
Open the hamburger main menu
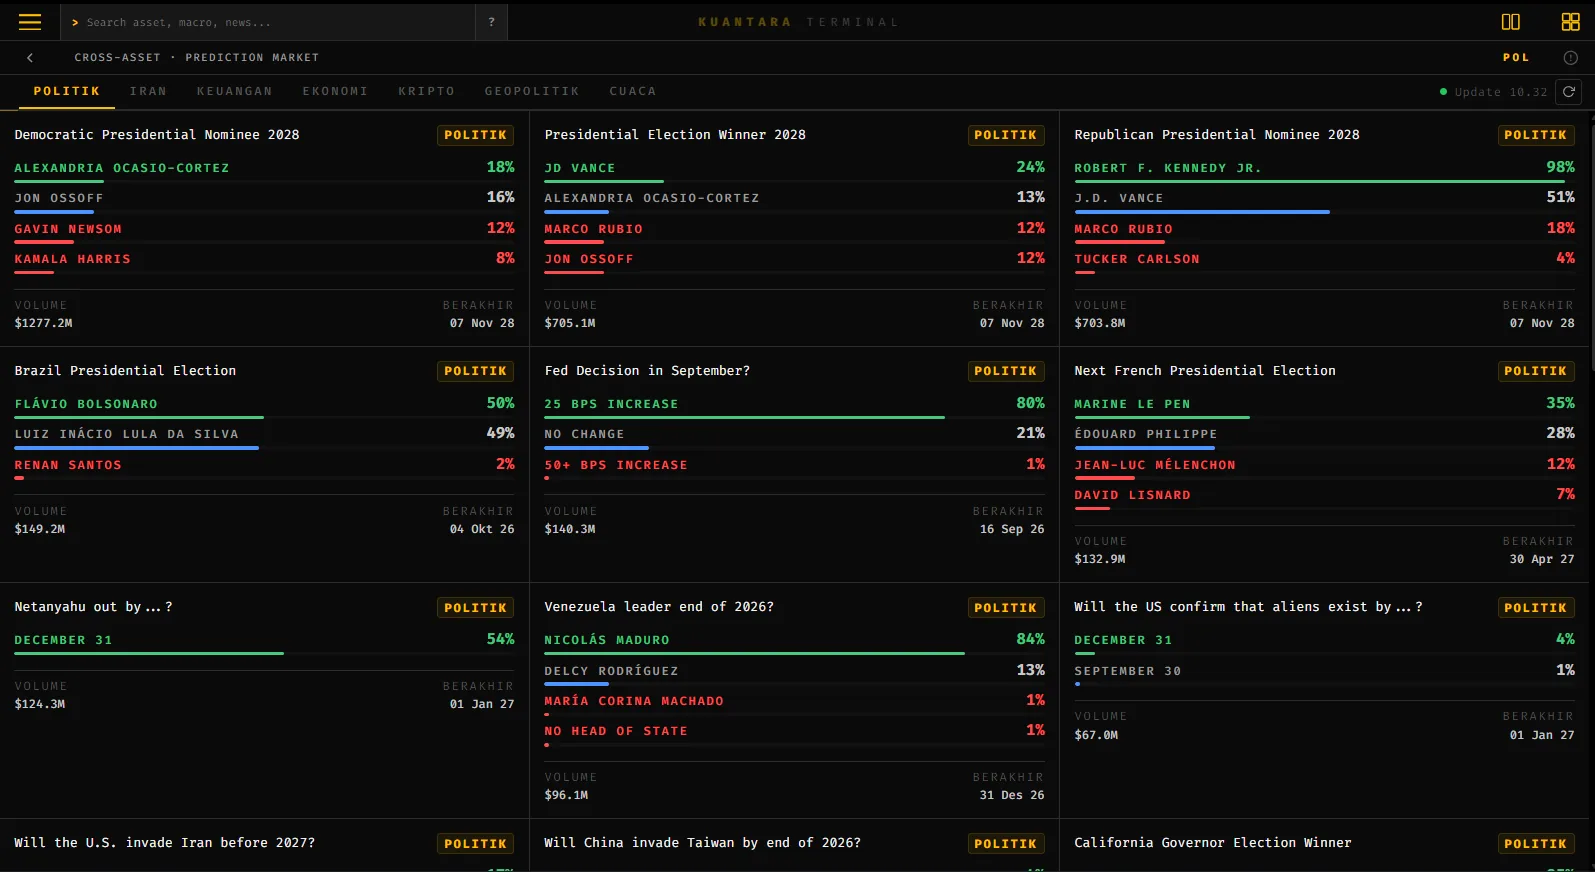click(30, 22)
